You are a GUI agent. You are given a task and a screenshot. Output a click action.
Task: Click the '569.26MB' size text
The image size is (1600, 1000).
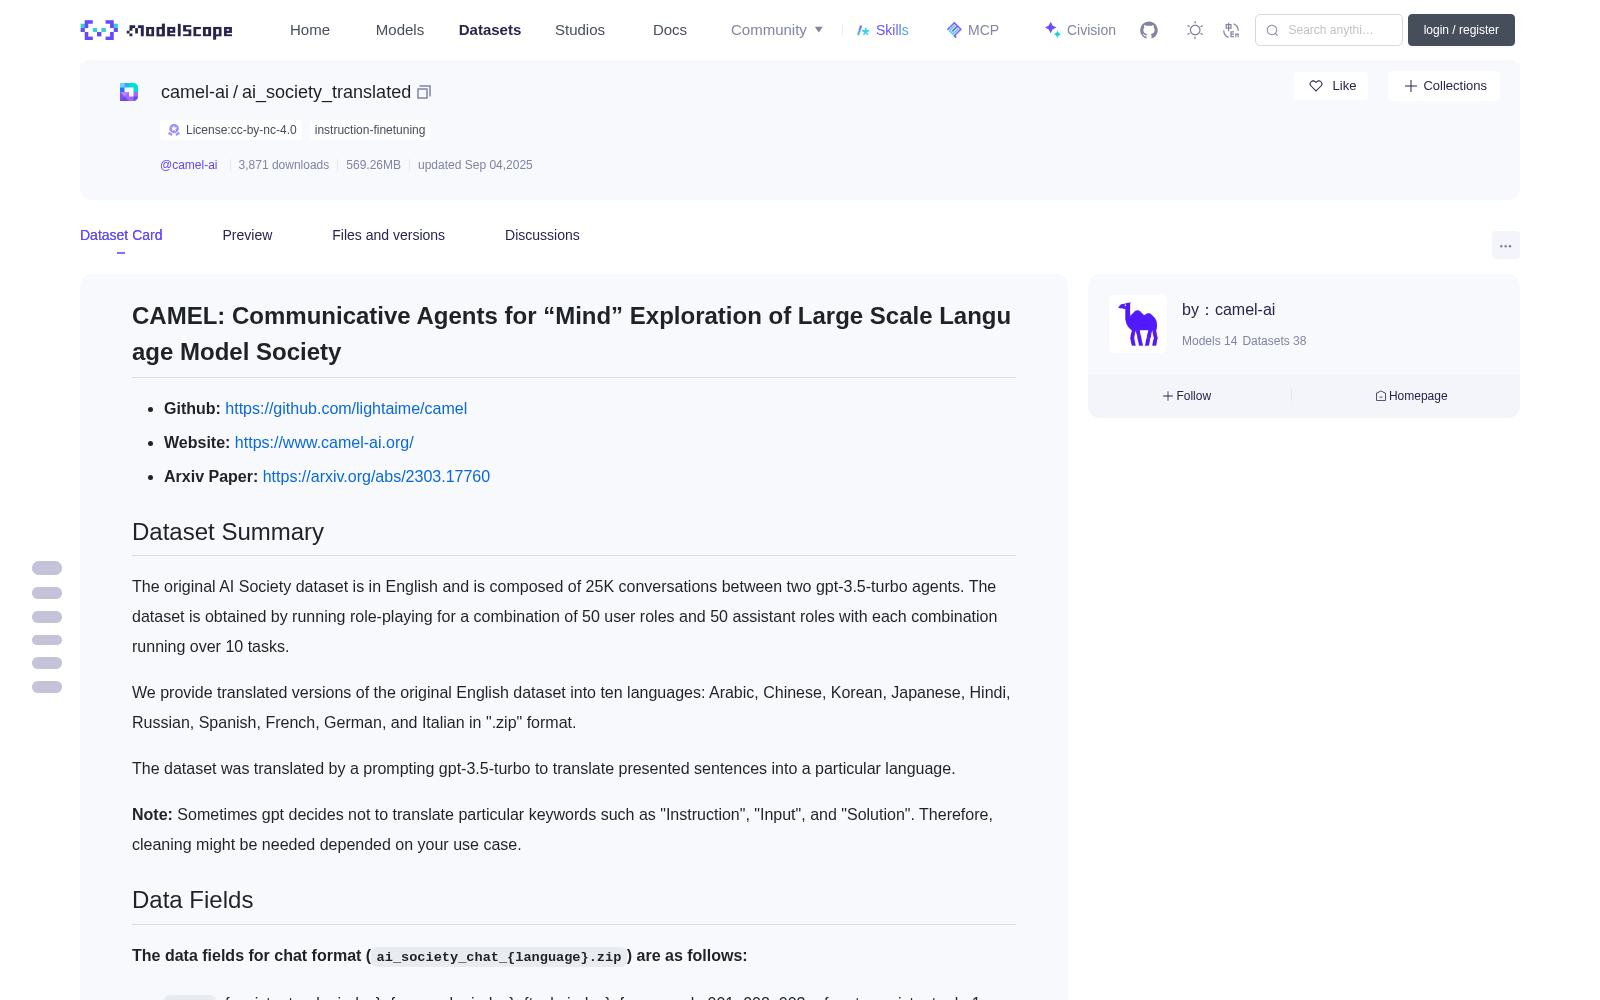pyautogui.click(x=373, y=165)
